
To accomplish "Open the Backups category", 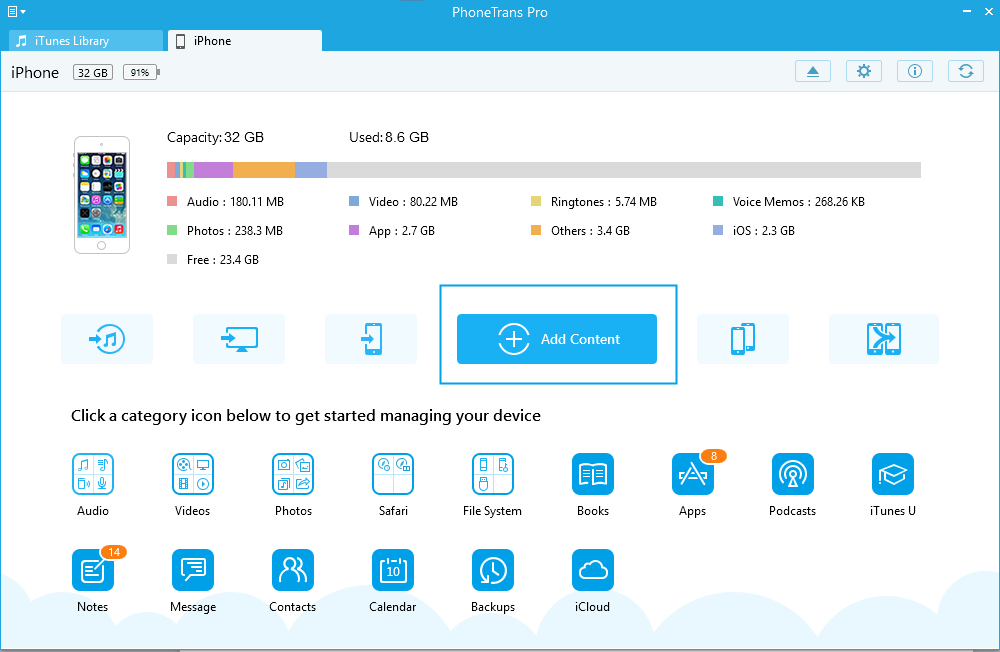I will [492, 570].
